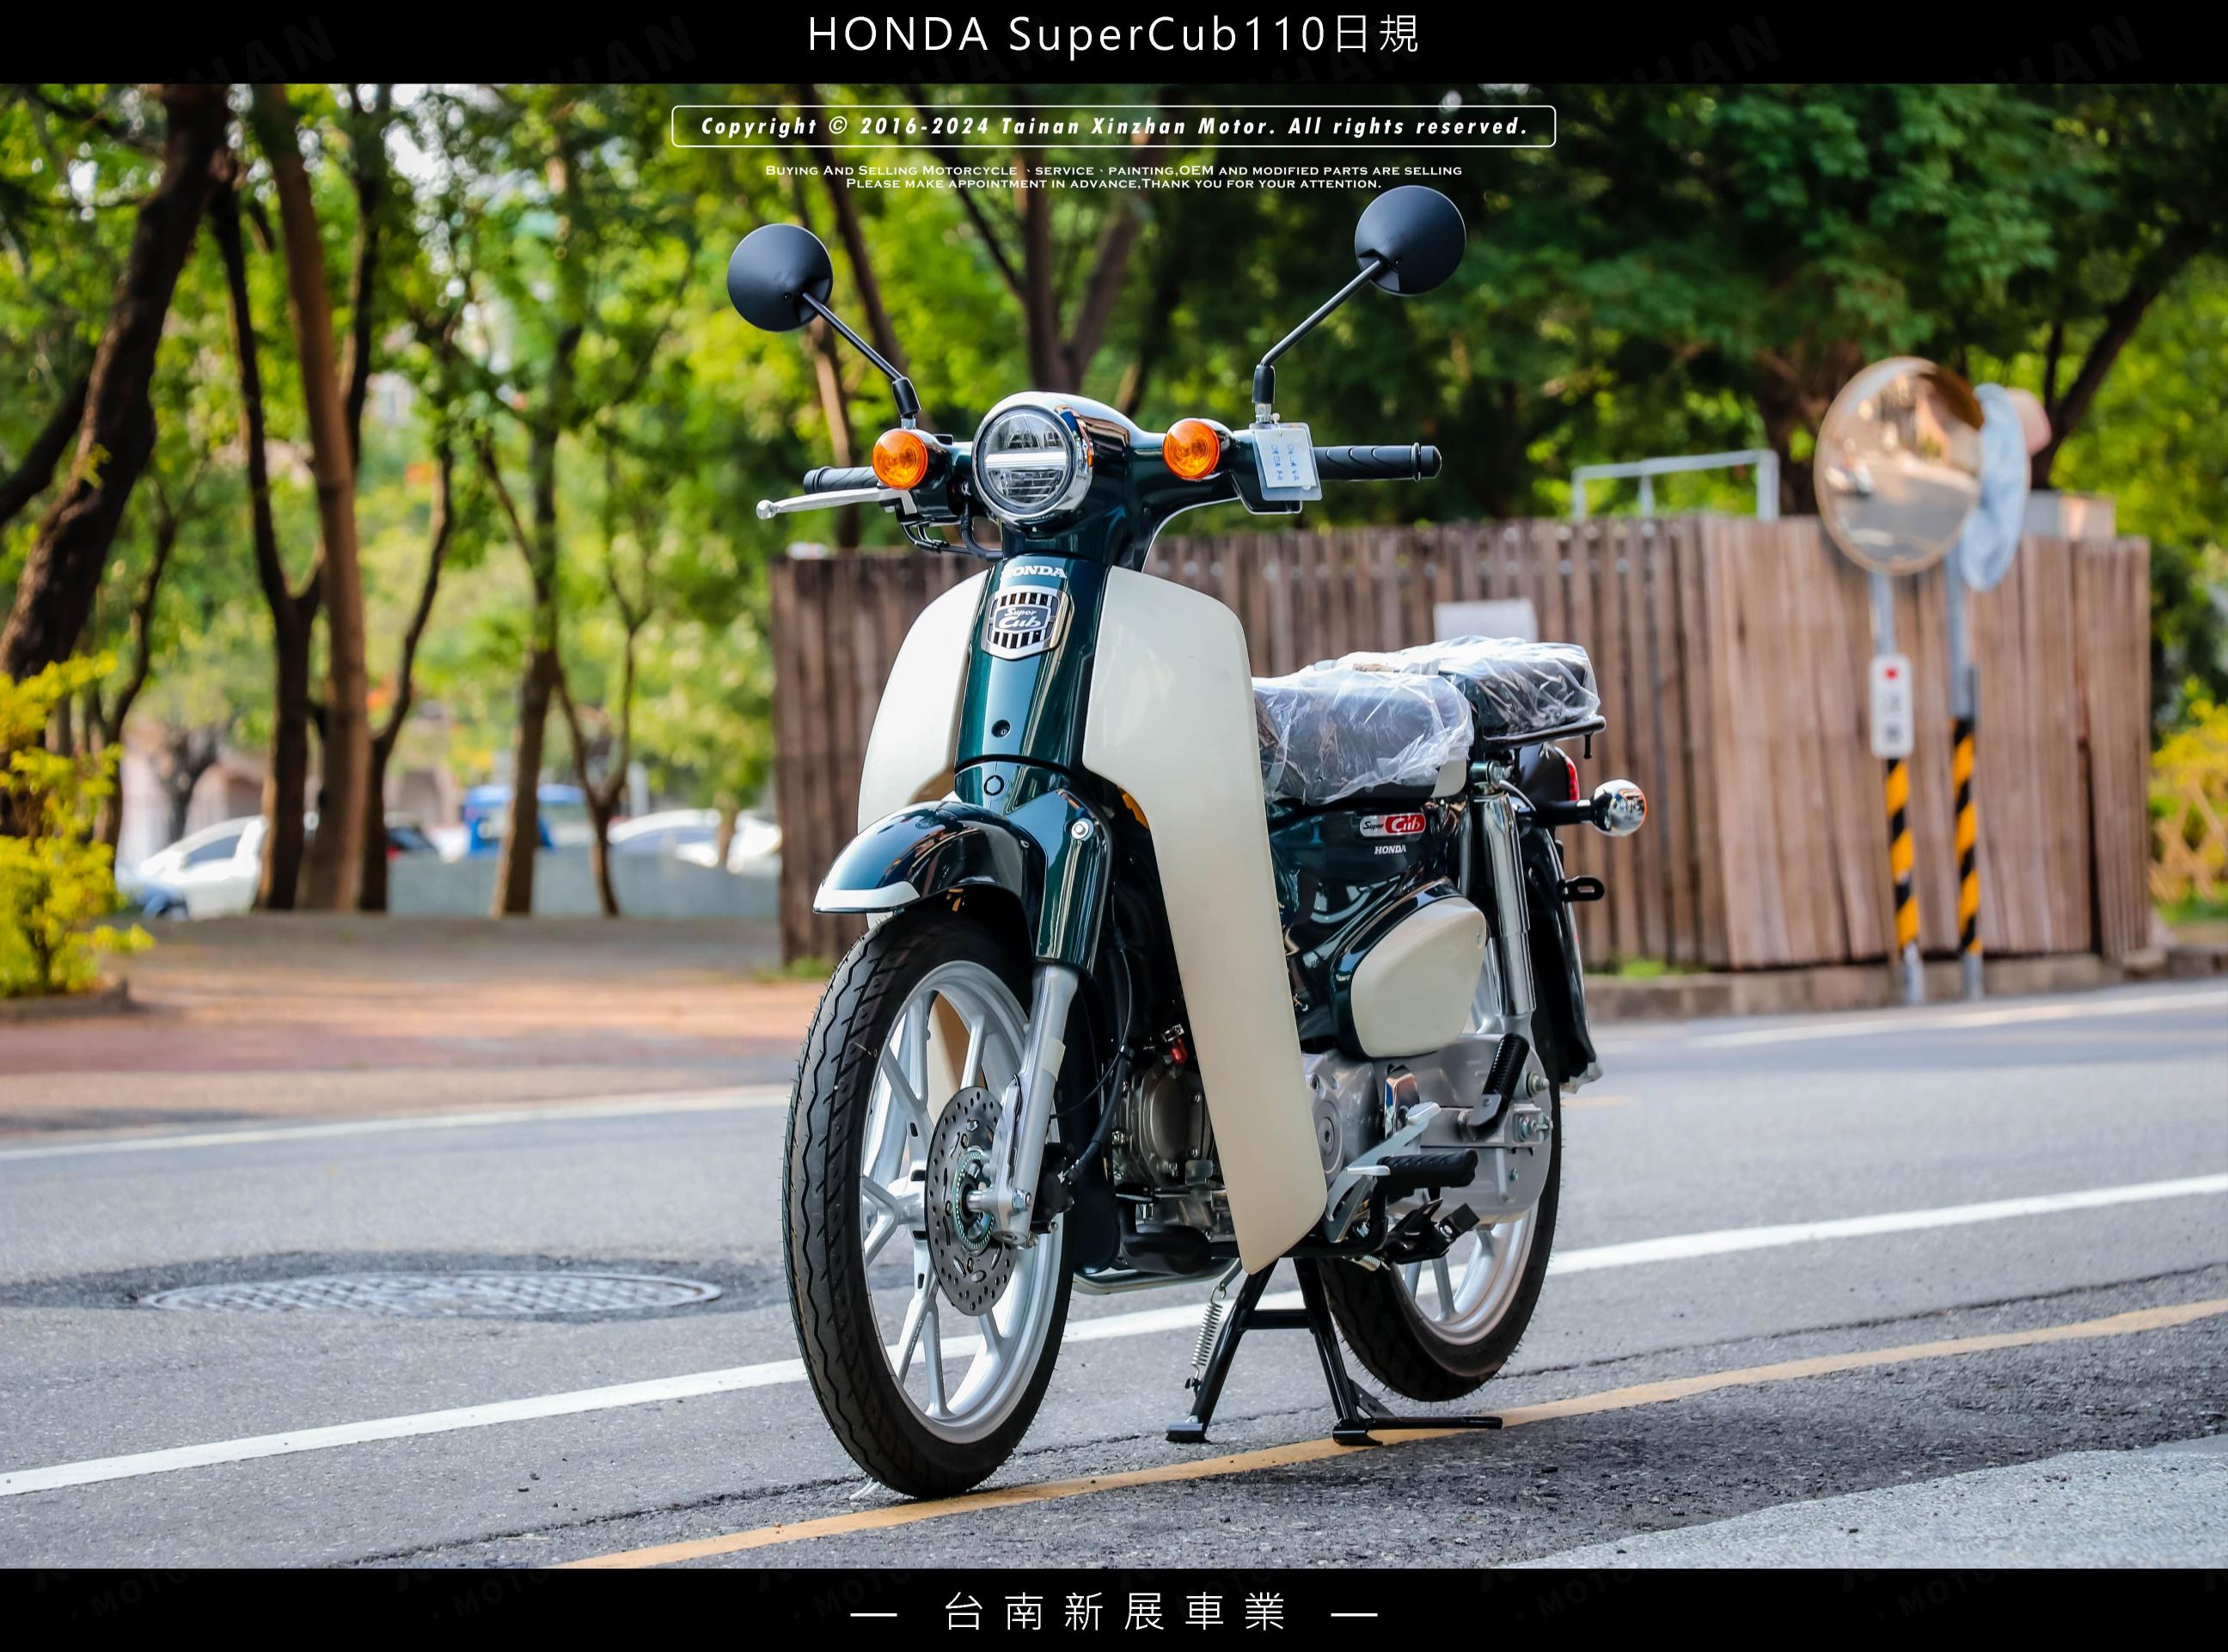Click the right orange turn signal
The height and width of the screenshot is (1652, 2228).
click(1191, 449)
